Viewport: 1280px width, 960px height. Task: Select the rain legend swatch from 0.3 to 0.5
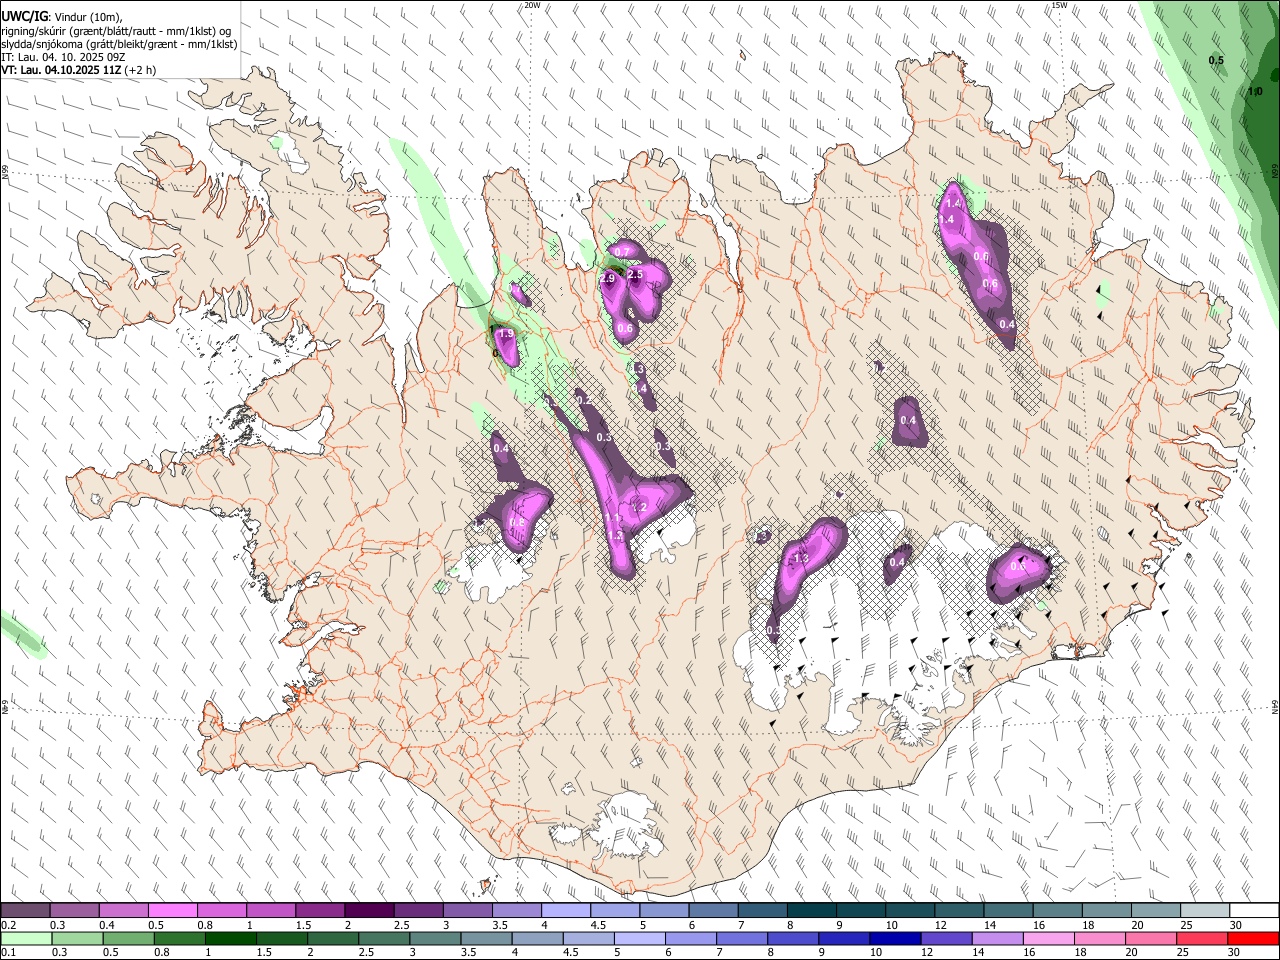77,938
